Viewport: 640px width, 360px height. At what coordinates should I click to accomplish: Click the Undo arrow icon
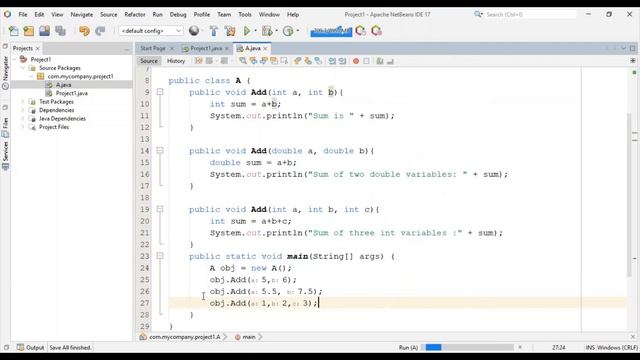click(x=84, y=31)
